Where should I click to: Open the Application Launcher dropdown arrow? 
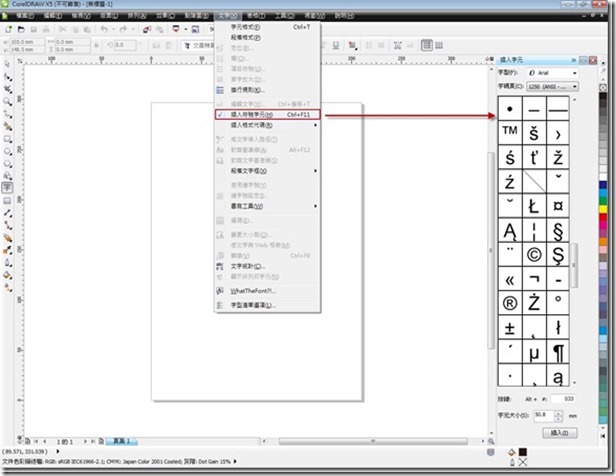[185, 29]
